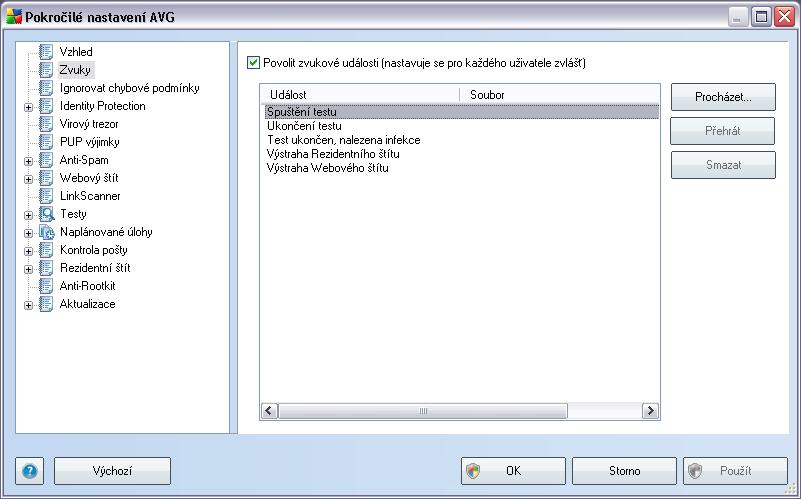This screenshot has height=499, width=801.
Task: Click the notebook icon beside Vzhled
Action: (46, 52)
